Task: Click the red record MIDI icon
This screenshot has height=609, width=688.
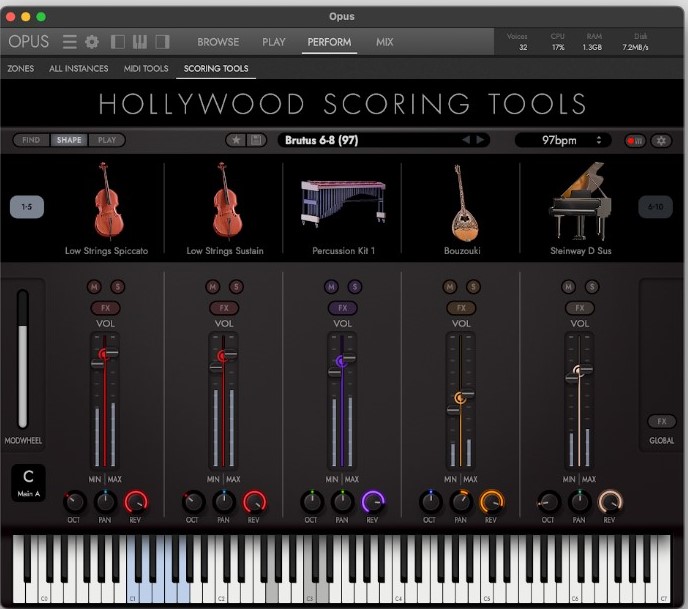Action: tap(635, 141)
